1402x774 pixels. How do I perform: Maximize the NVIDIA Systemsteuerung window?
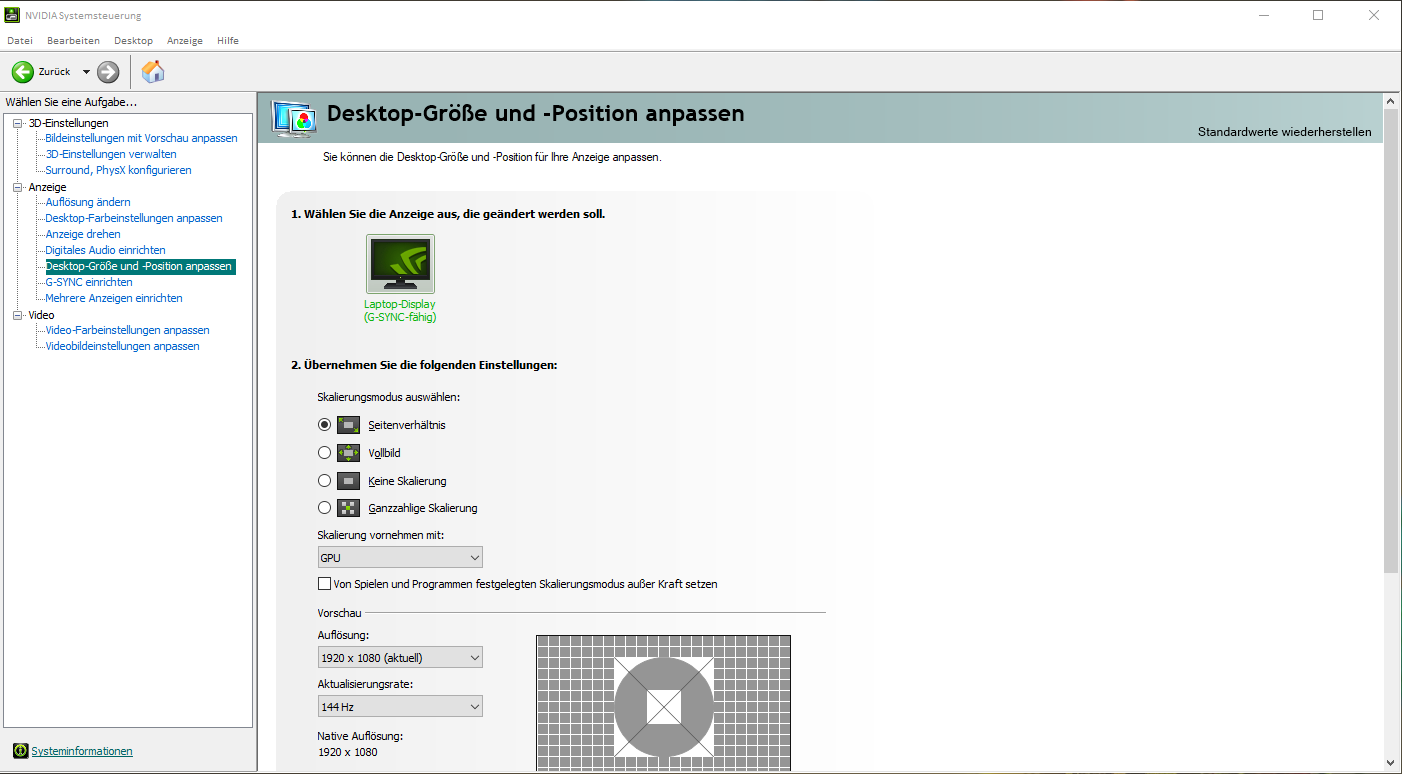coord(1318,15)
